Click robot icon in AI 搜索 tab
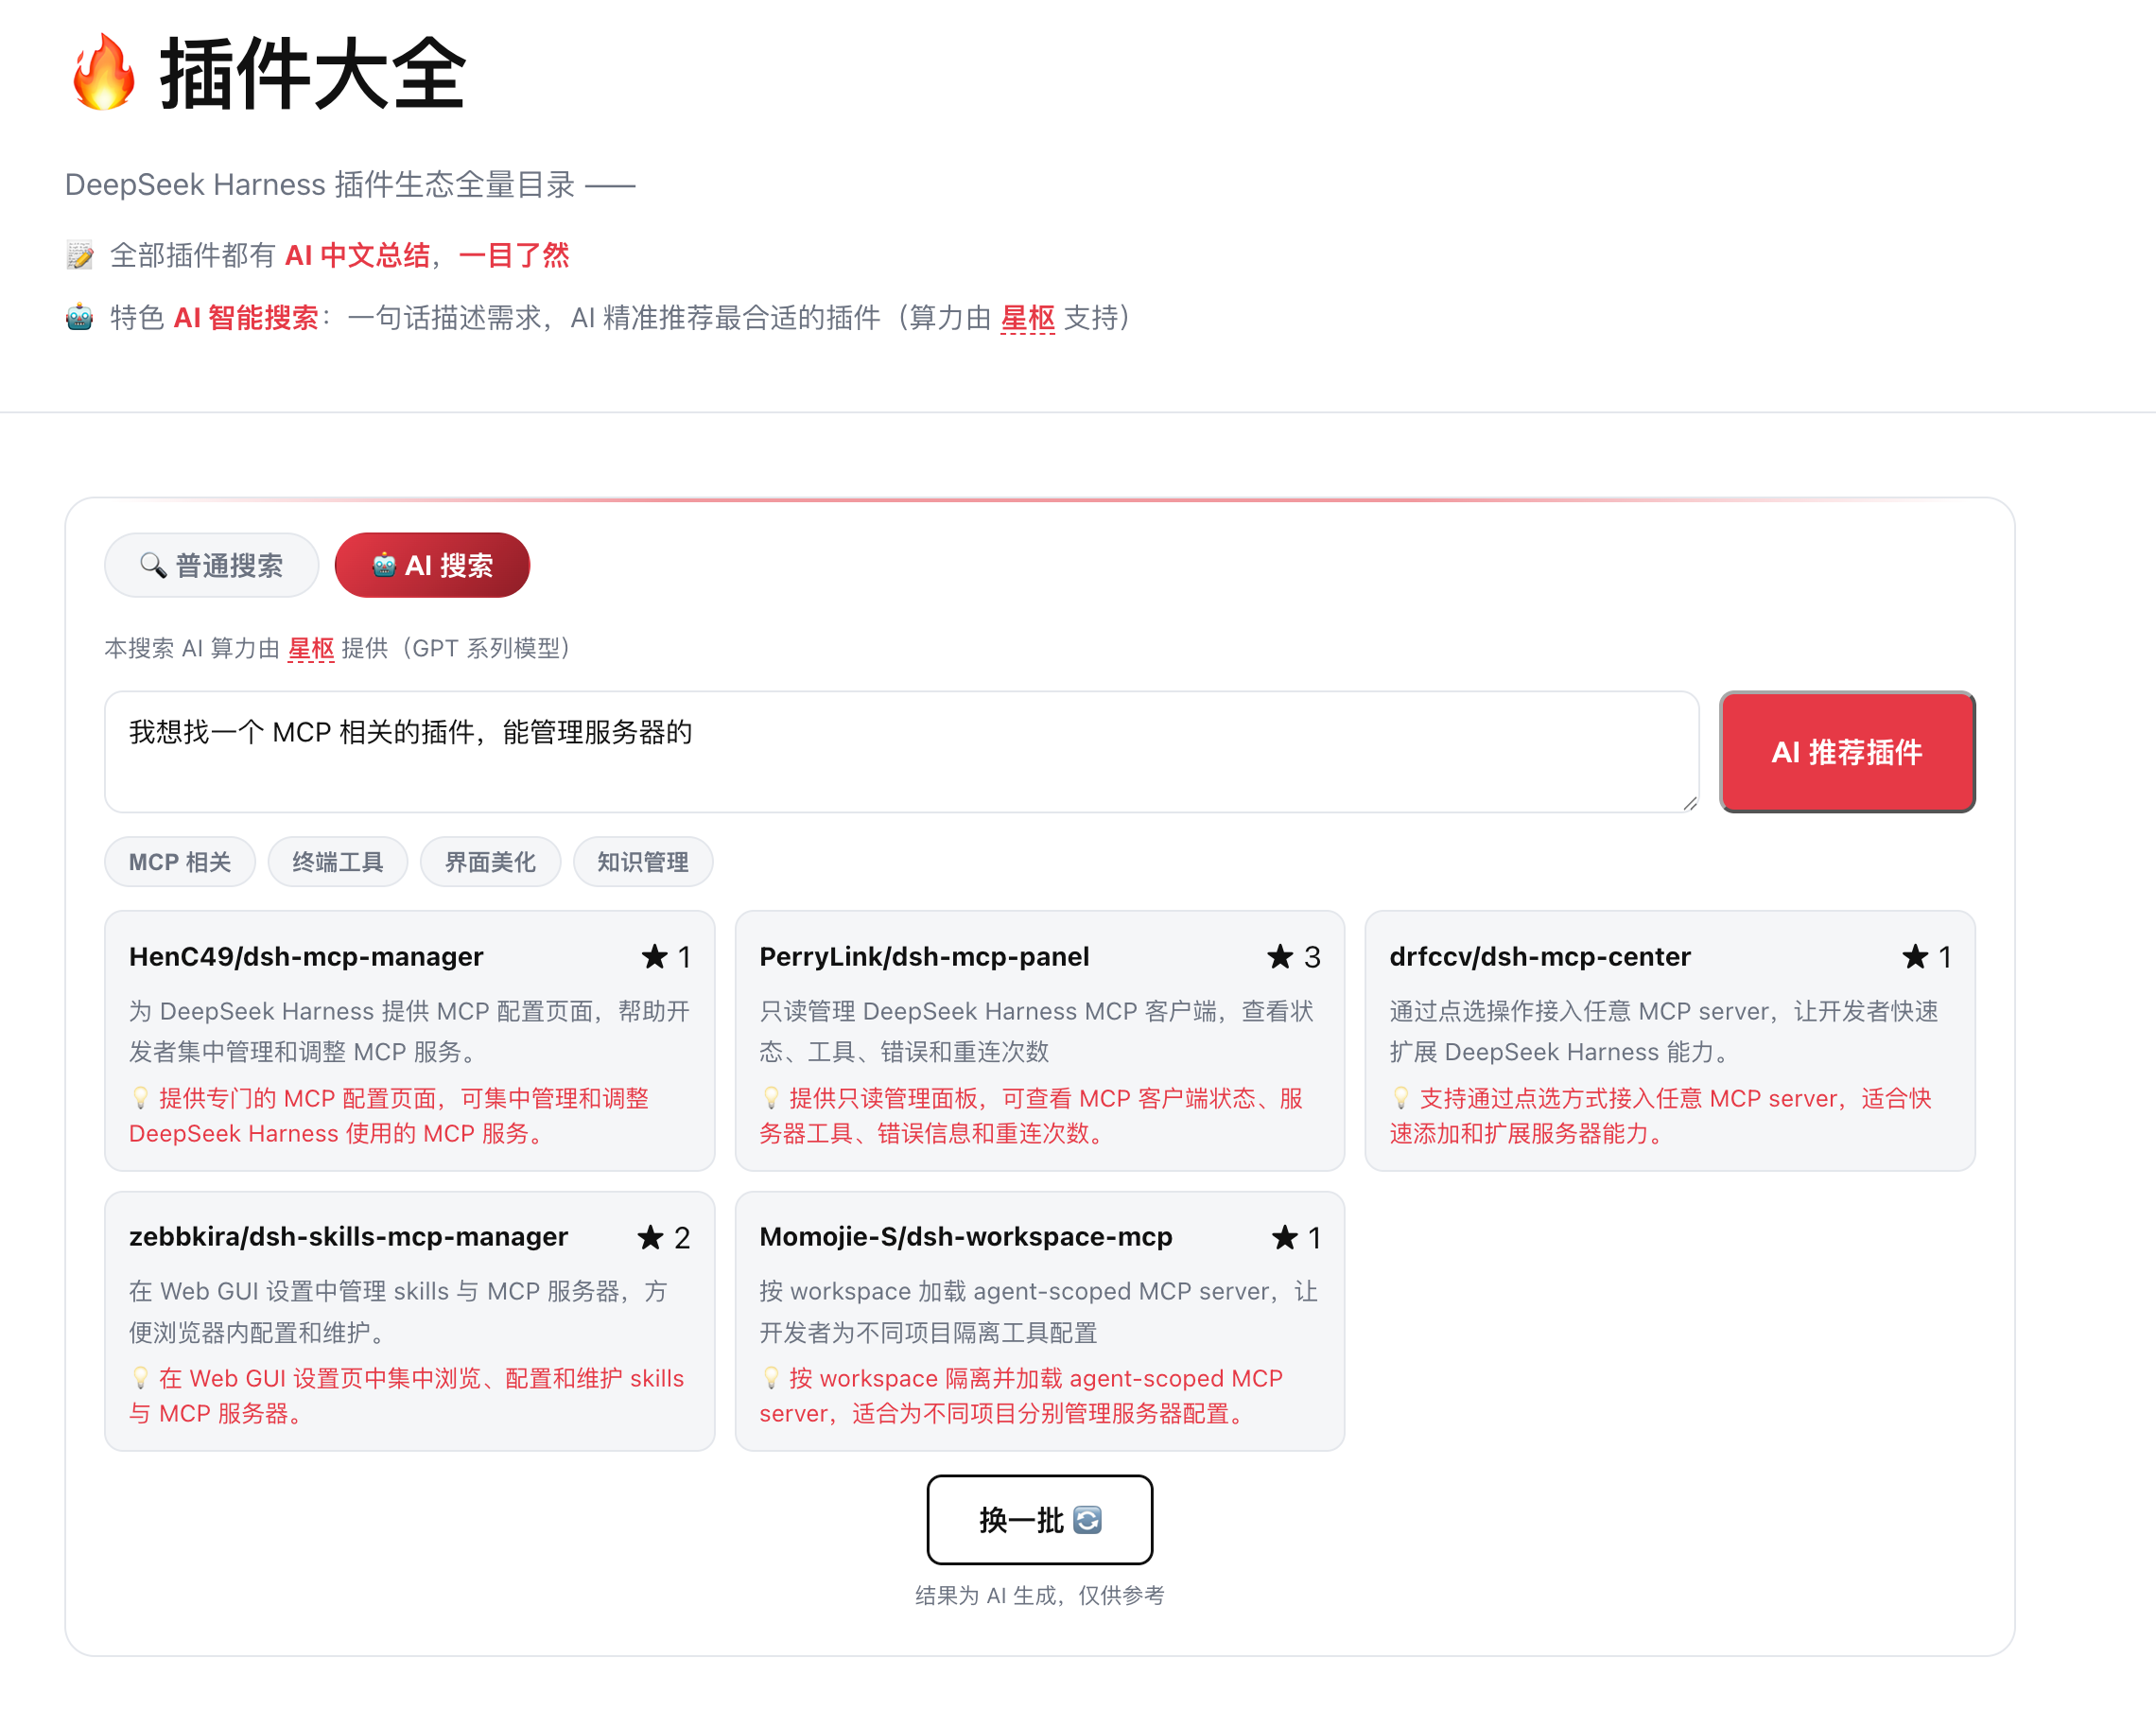2156x1710 pixels. point(384,565)
